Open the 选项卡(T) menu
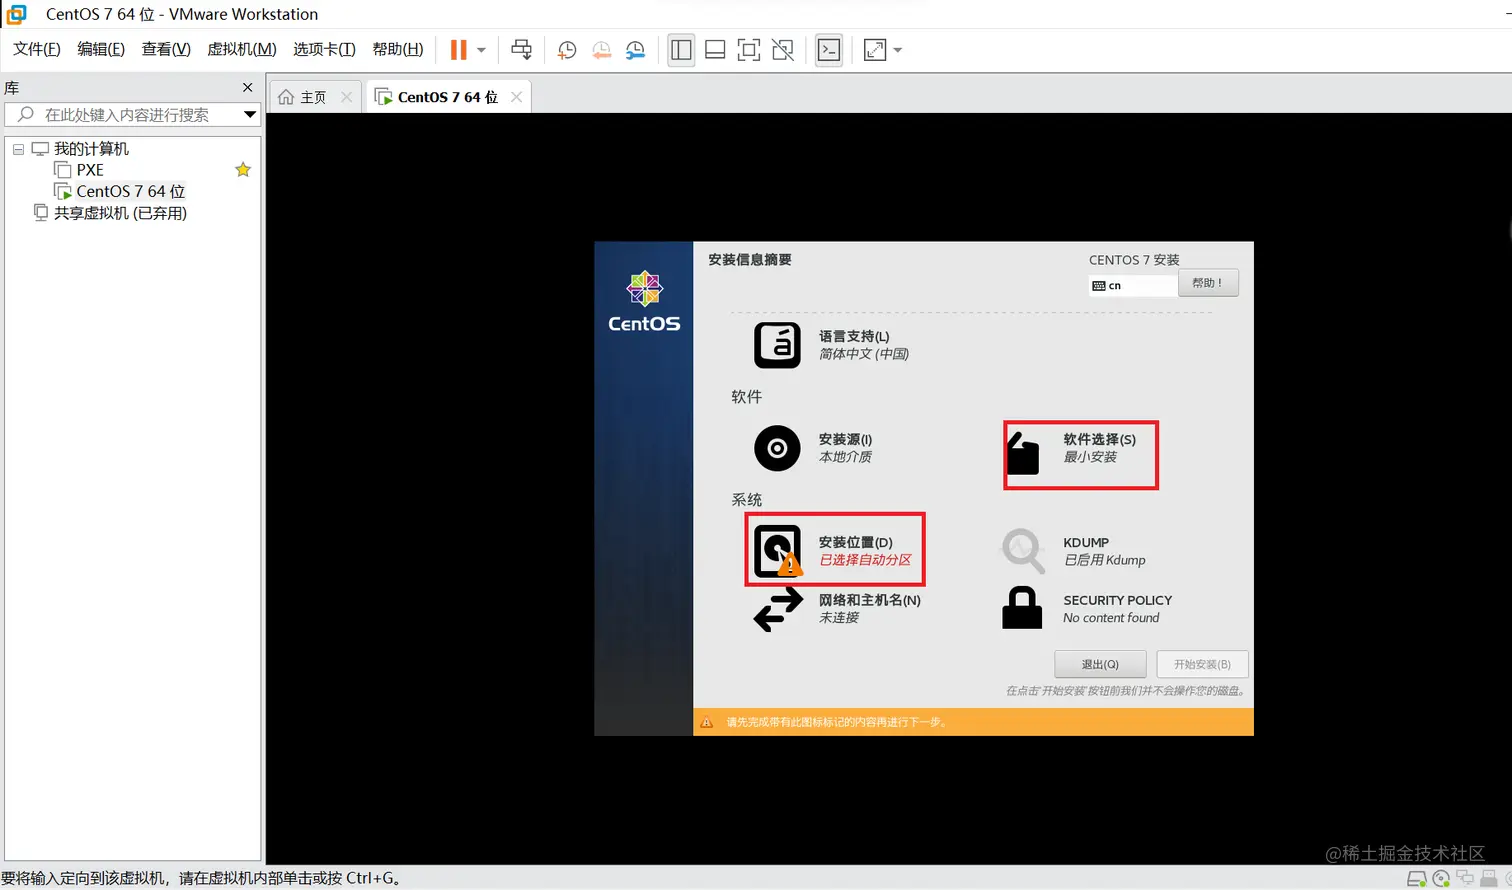Image resolution: width=1512 pixels, height=890 pixels. pyautogui.click(x=324, y=49)
